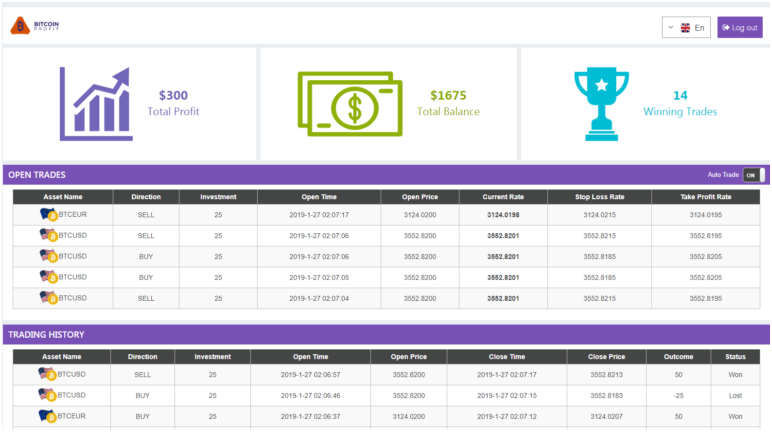Click the first BTCUSD asset icon in Open Trades
The height and width of the screenshot is (432, 772).
49,236
